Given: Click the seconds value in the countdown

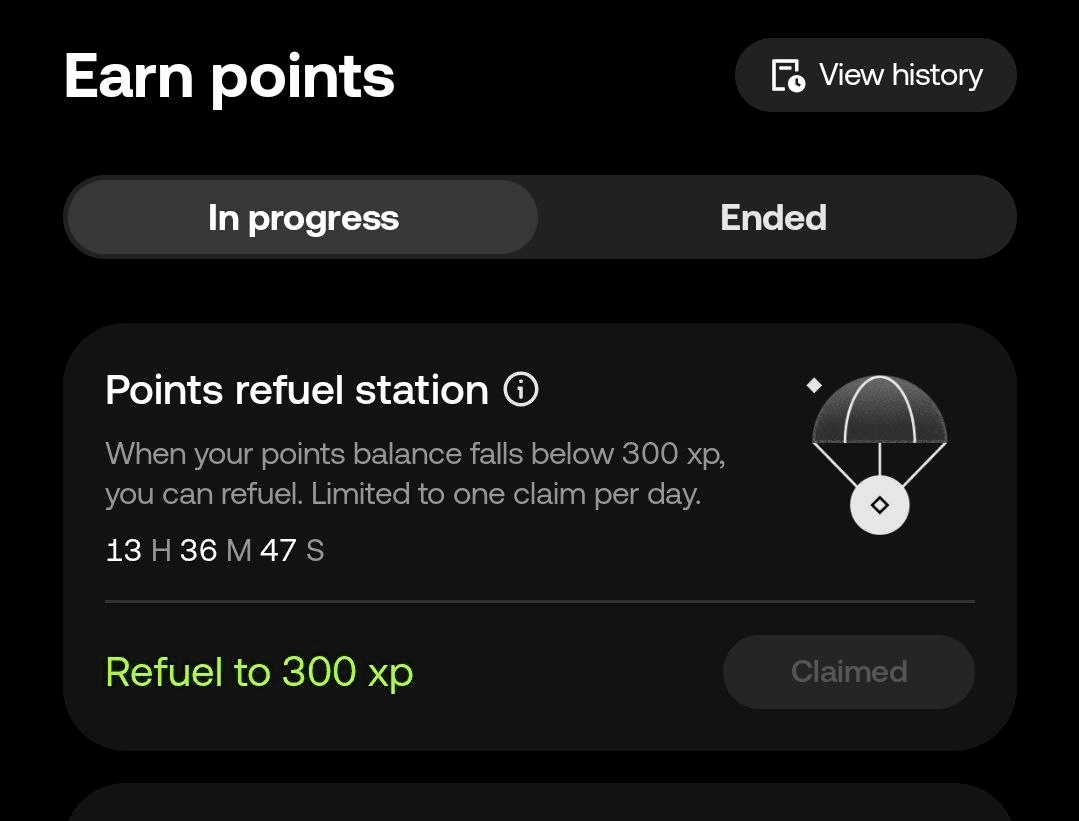Looking at the screenshot, I should [278, 551].
